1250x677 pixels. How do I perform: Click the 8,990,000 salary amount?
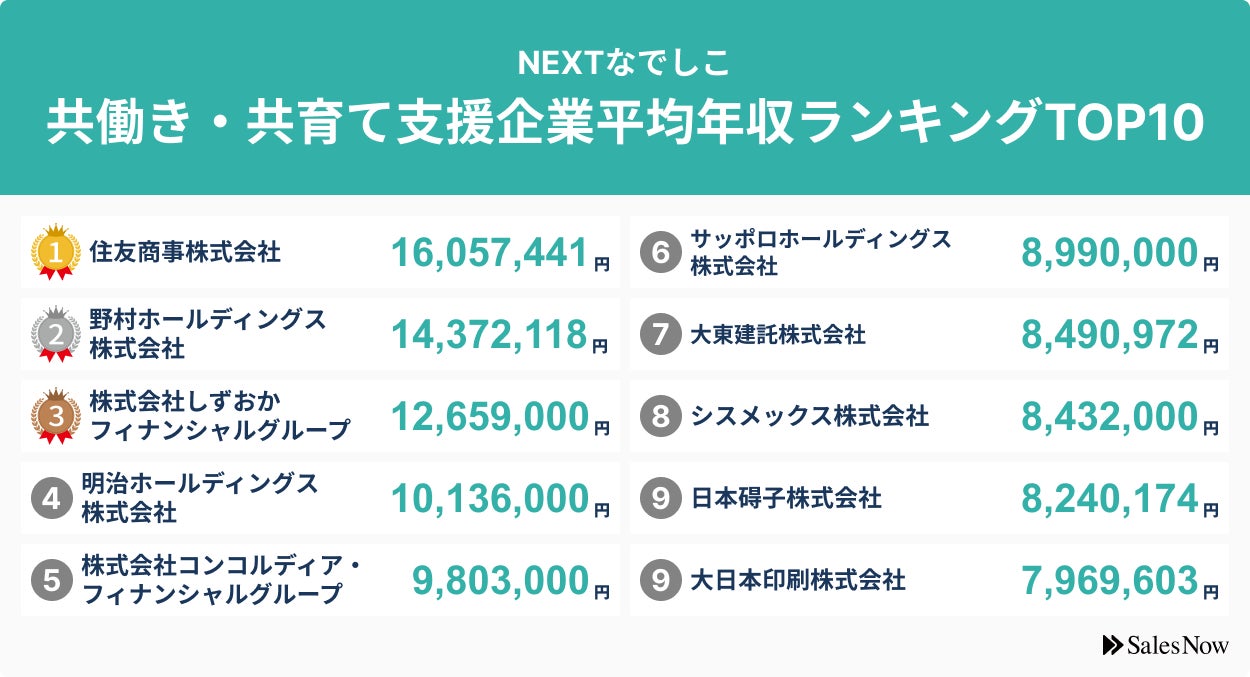click(1109, 254)
